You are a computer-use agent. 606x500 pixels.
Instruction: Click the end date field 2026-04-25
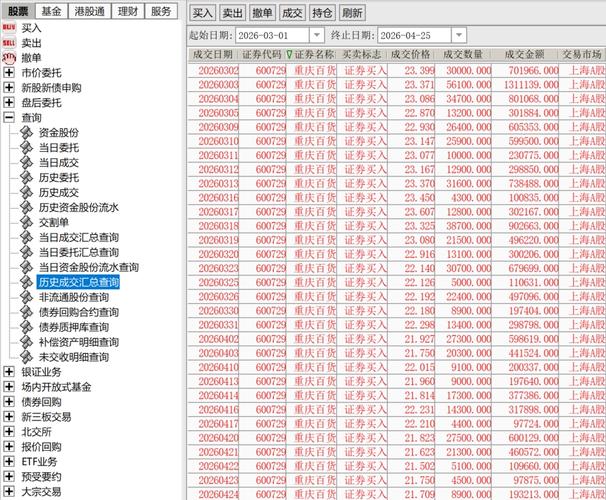point(415,35)
